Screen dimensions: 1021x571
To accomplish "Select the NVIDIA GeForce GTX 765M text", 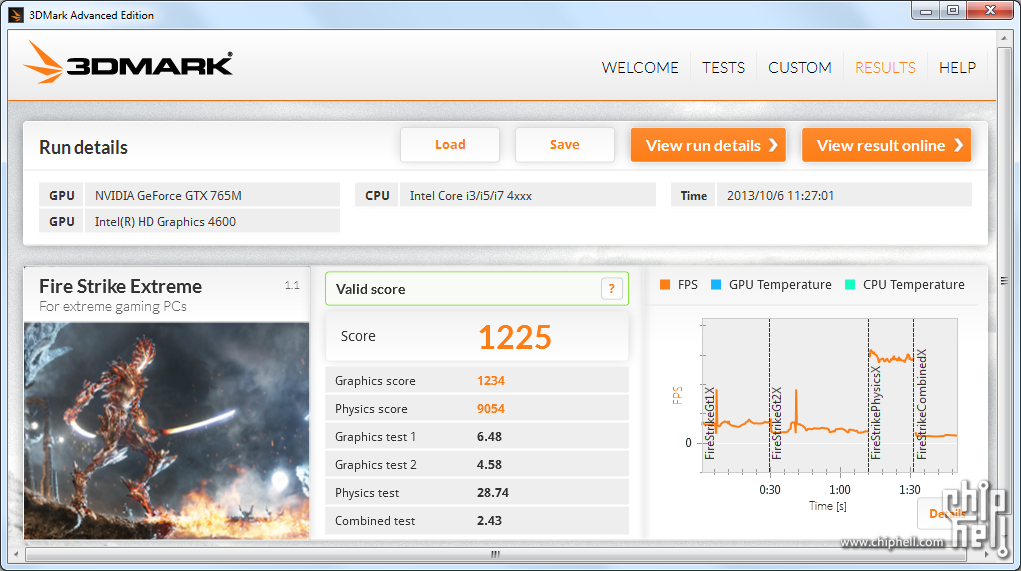I will point(168,195).
